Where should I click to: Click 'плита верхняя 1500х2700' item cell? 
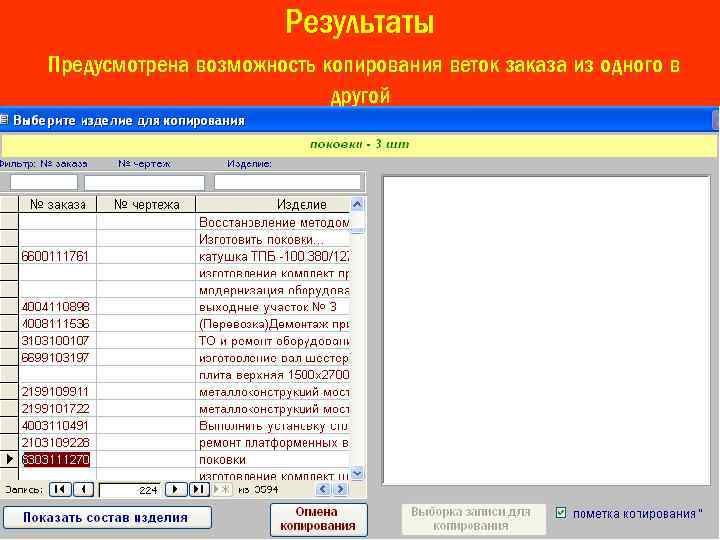273,375
